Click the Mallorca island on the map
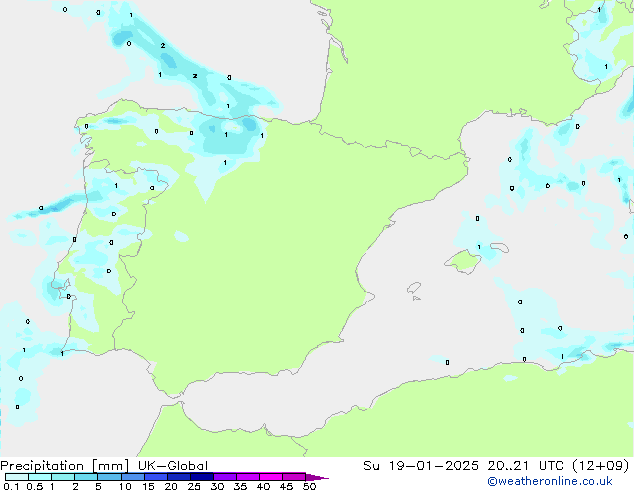This screenshot has height=490, width=634. (x=463, y=261)
